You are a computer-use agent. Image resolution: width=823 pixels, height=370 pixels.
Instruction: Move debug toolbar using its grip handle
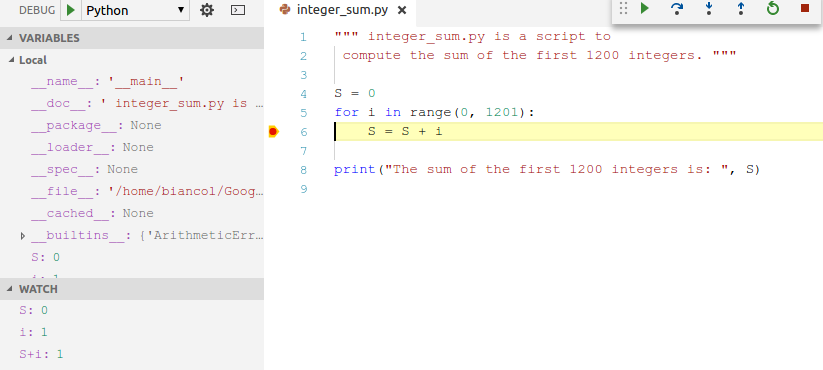tap(623, 9)
